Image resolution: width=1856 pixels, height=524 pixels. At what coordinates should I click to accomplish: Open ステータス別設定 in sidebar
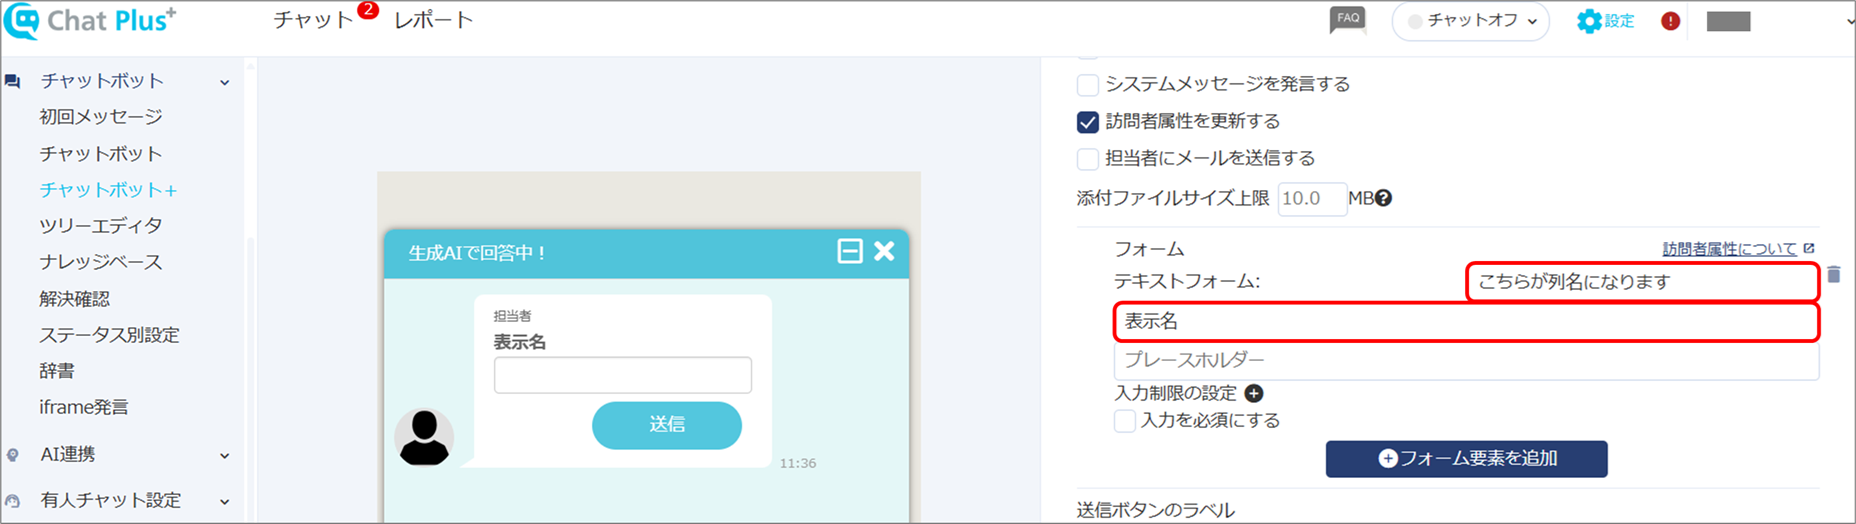click(x=110, y=335)
